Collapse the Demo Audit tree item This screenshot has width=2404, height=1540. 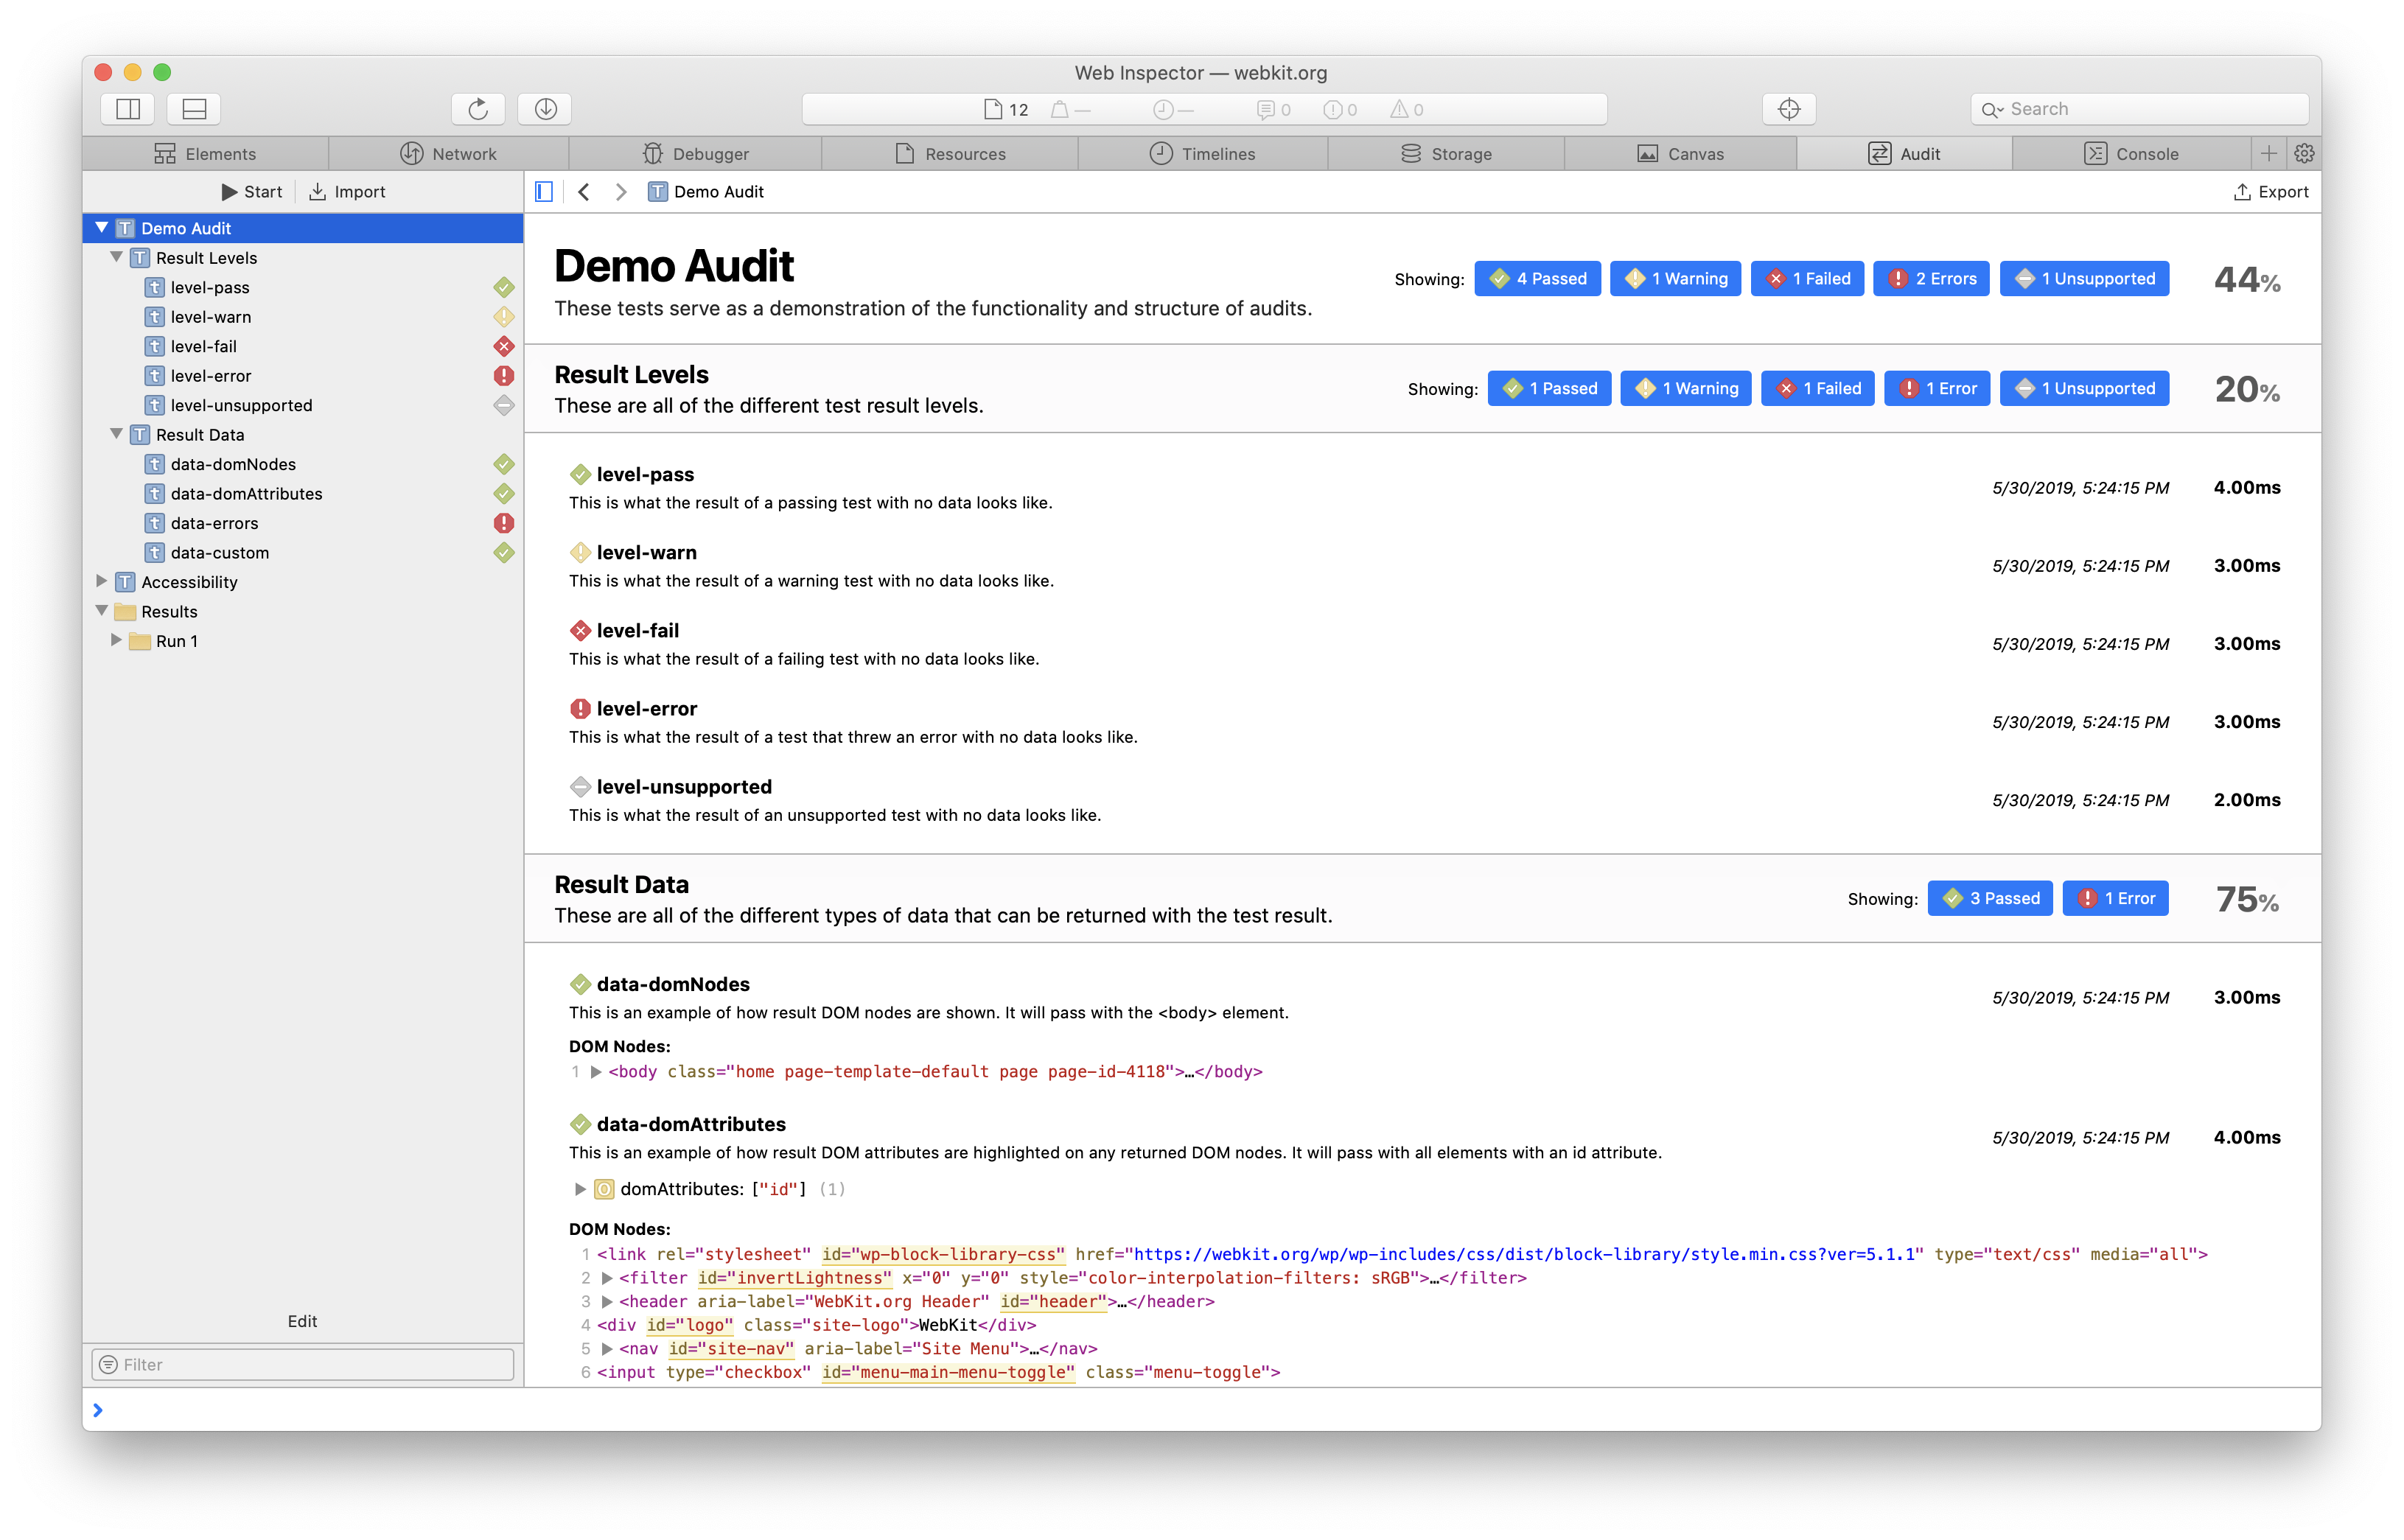[102, 228]
